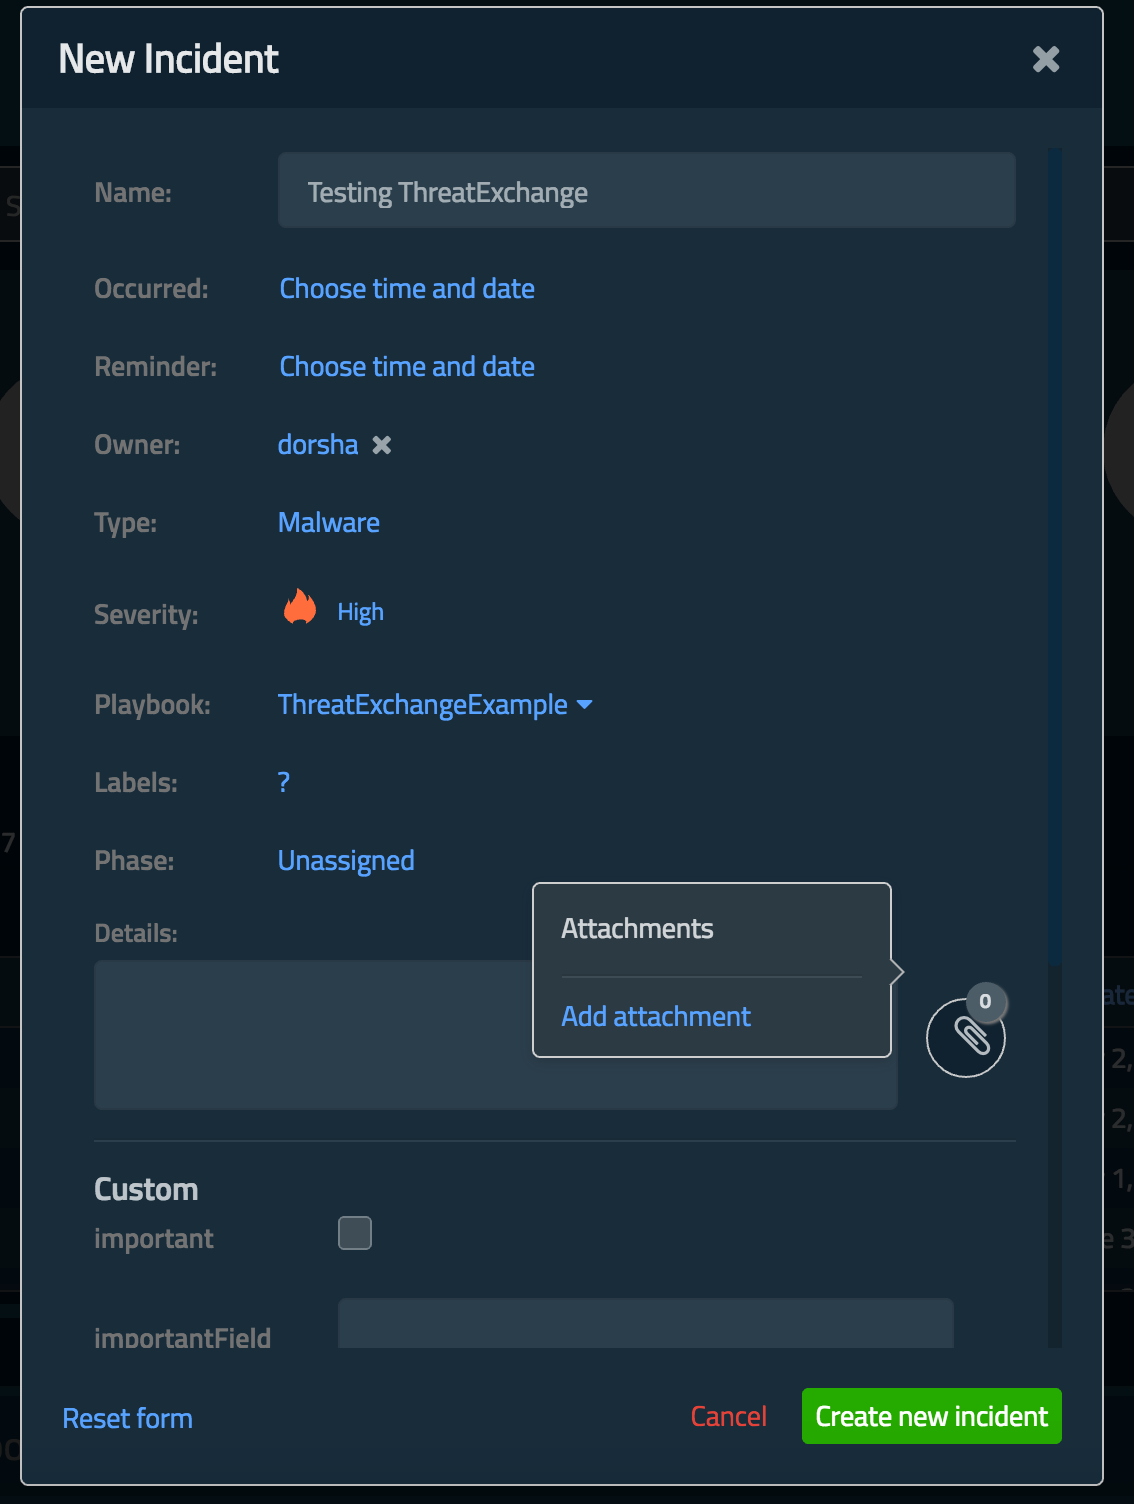Choose time and date for Occurred
Screen dimensions: 1134x1504
click(x=406, y=289)
